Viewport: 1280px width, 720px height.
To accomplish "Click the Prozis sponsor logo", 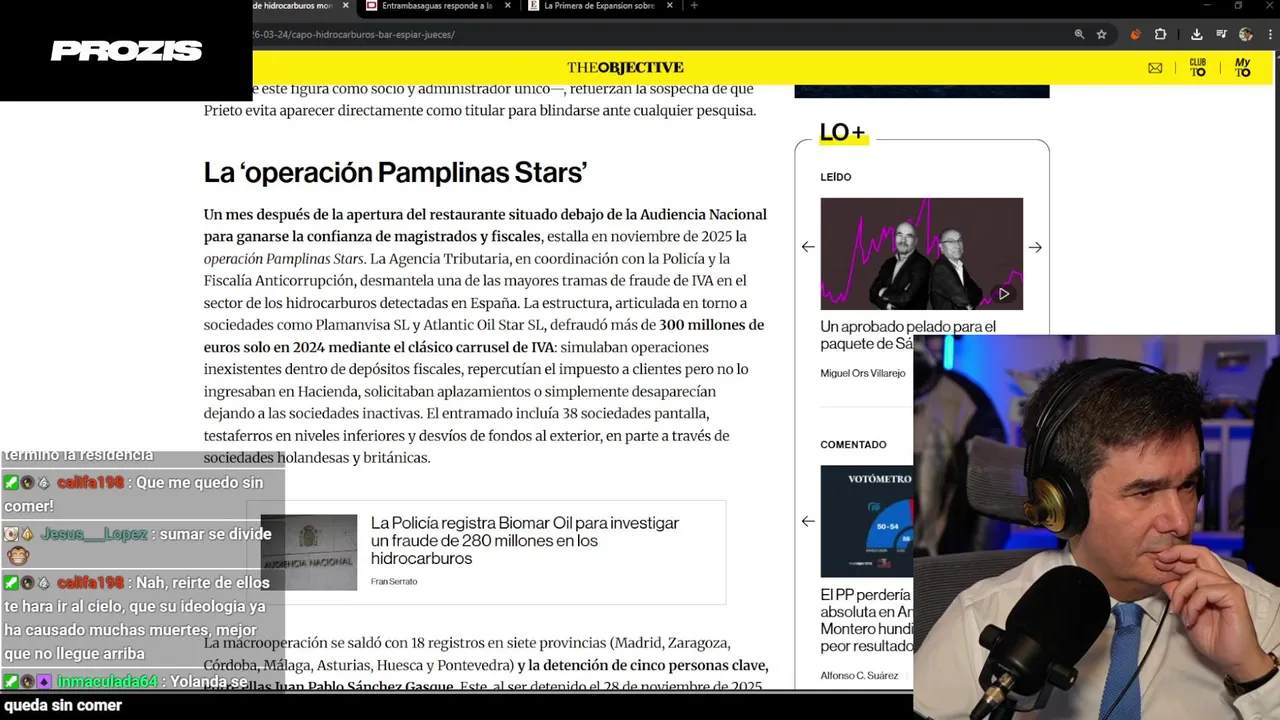I will [126, 50].
